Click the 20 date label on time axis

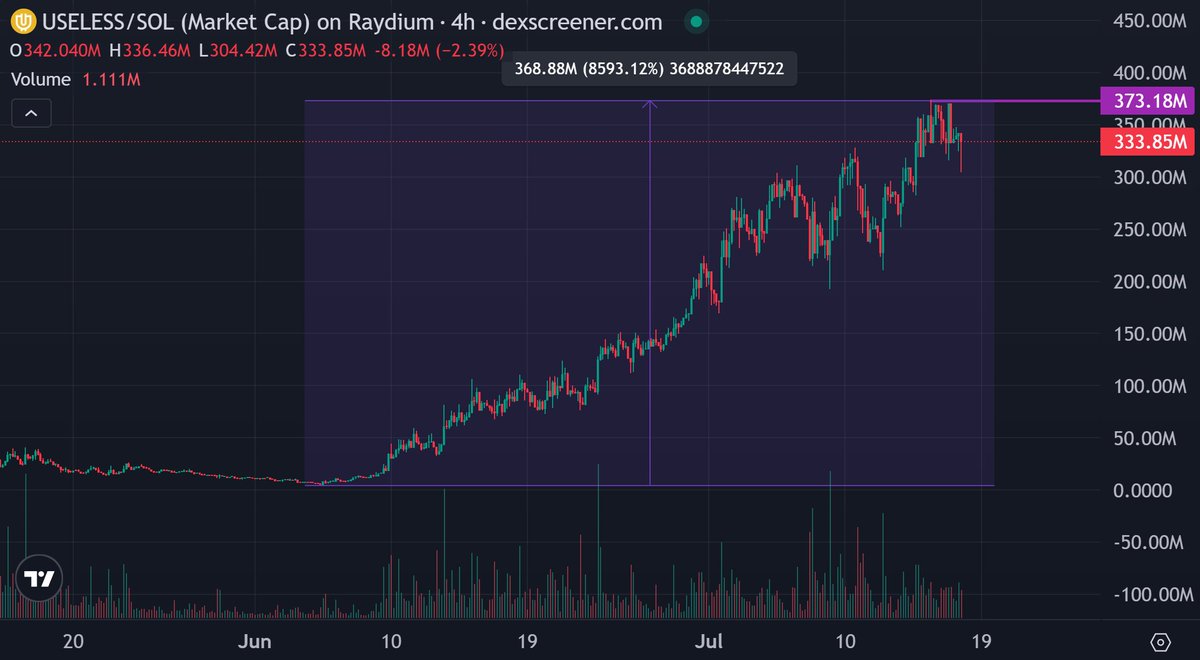coord(72,640)
